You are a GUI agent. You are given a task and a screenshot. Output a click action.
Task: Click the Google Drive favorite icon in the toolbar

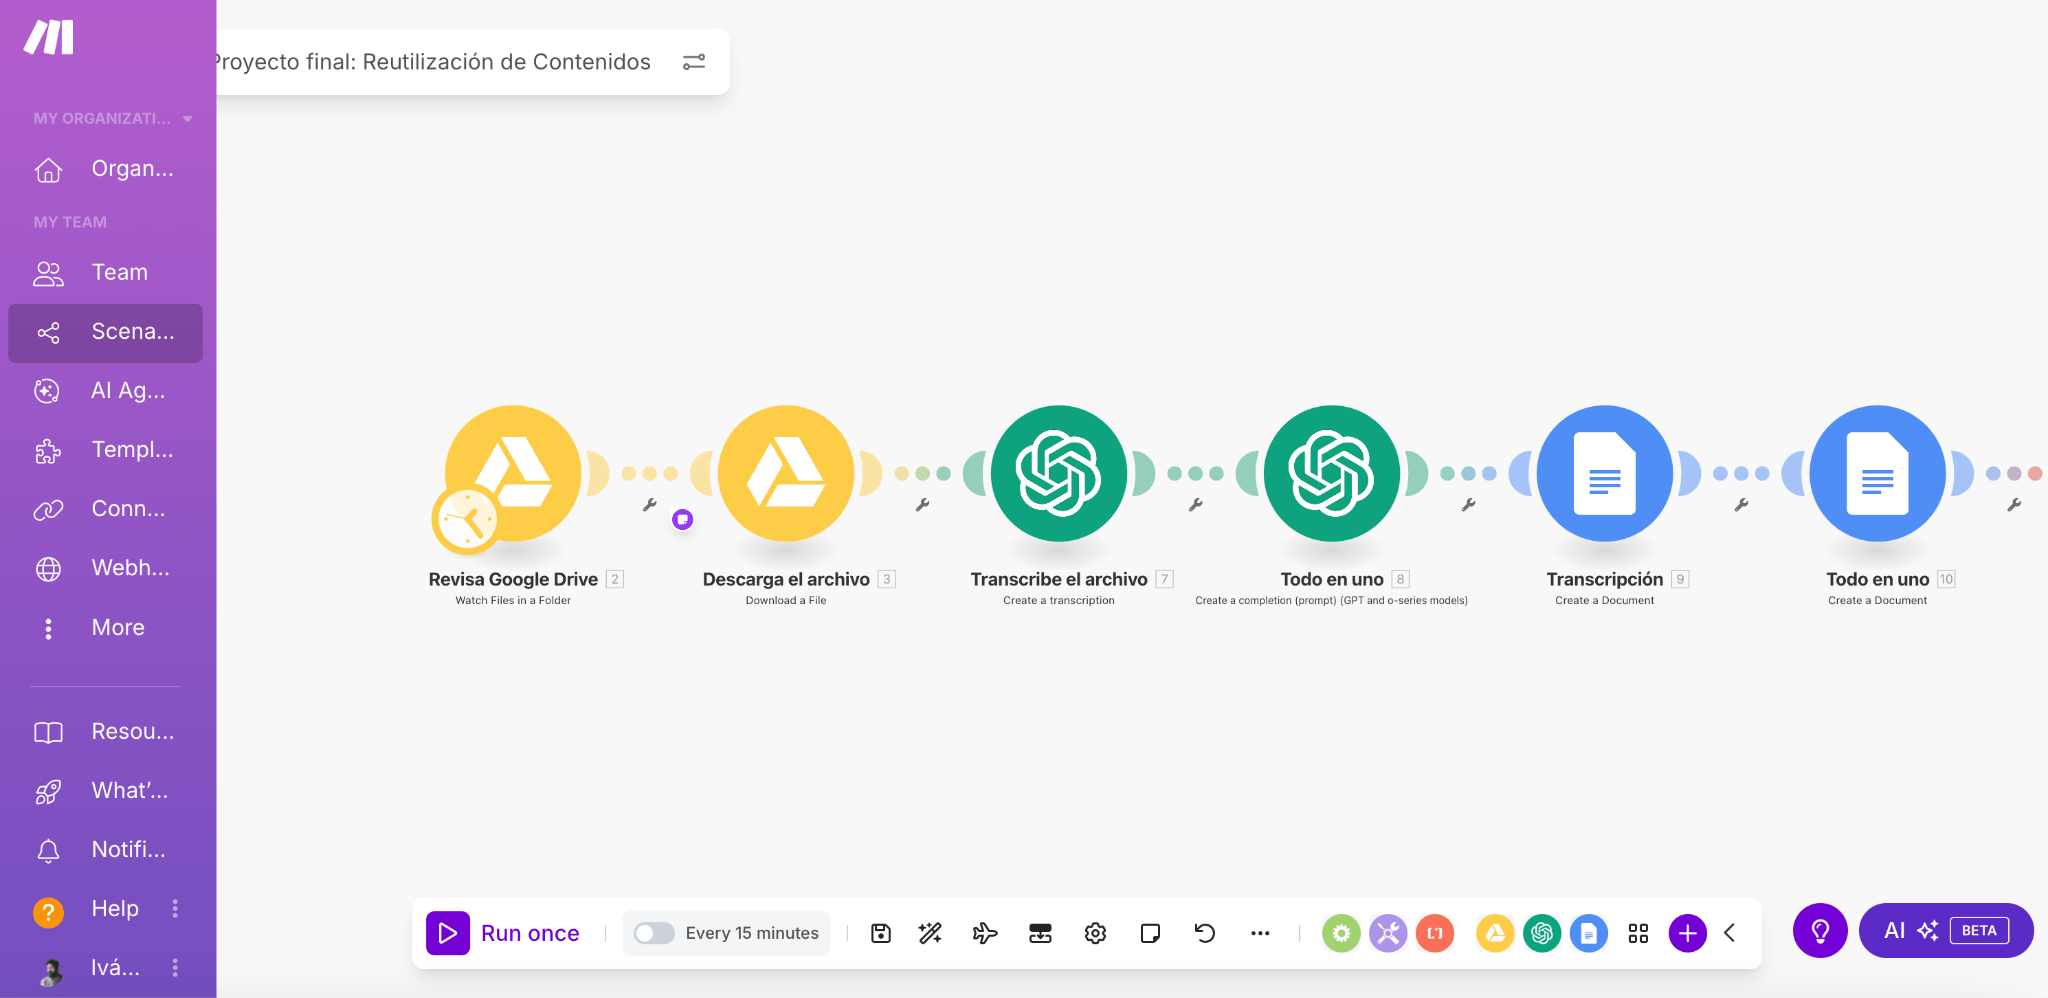(x=1495, y=933)
